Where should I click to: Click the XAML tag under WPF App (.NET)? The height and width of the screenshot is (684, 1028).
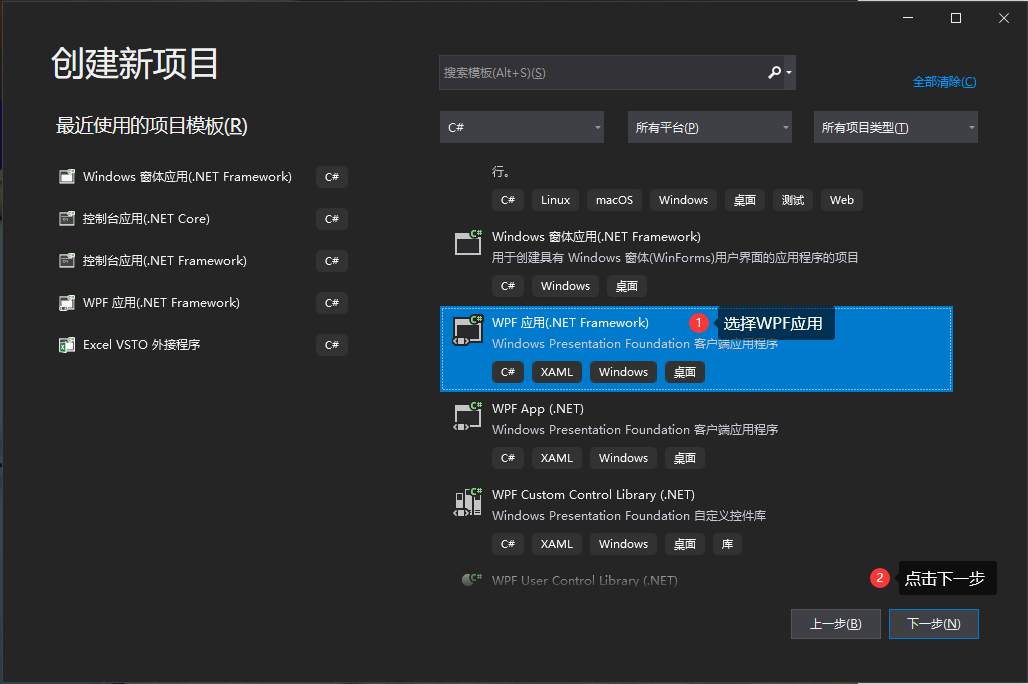point(557,458)
